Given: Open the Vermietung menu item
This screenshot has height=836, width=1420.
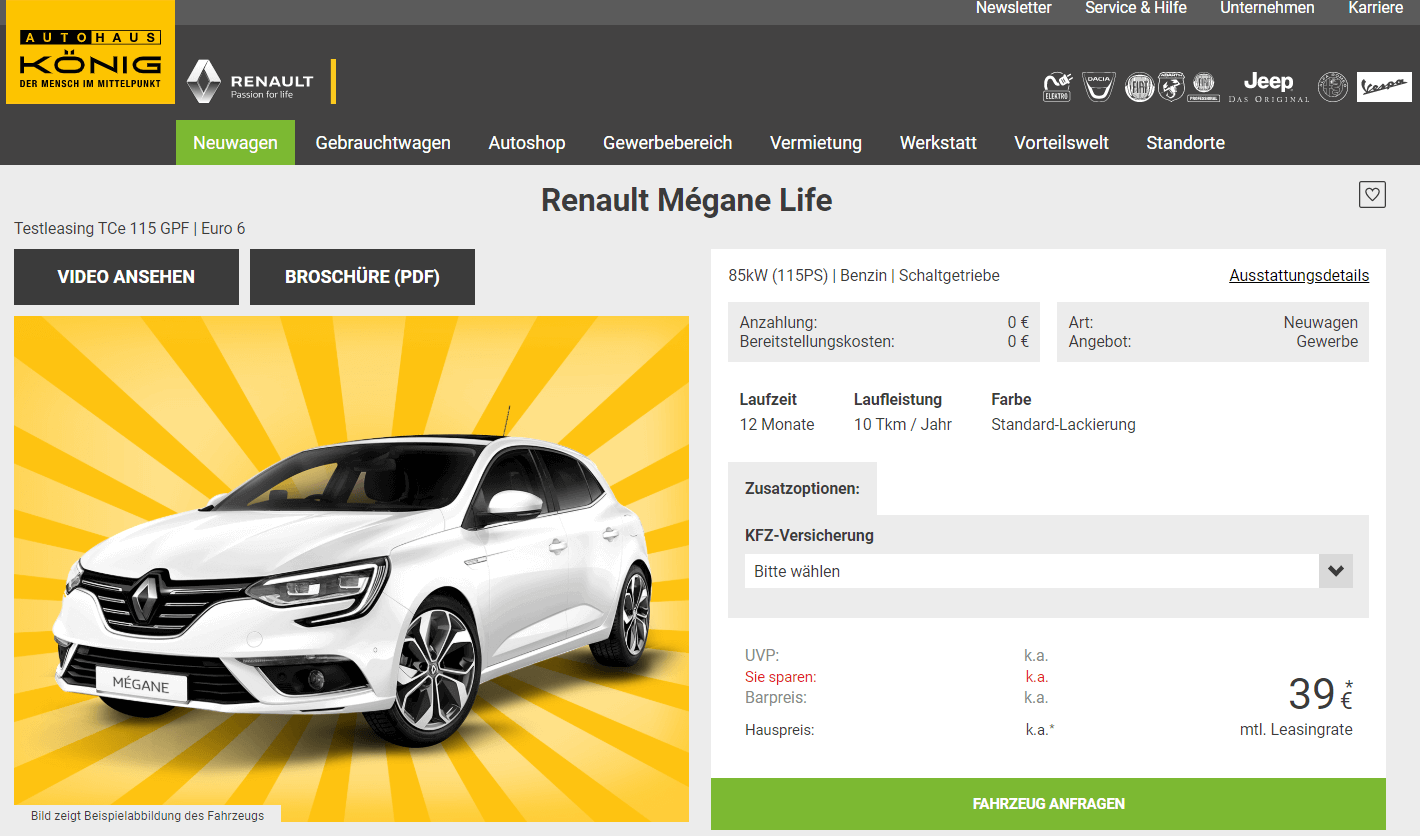Looking at the screenshot, I should pos(816,143).
